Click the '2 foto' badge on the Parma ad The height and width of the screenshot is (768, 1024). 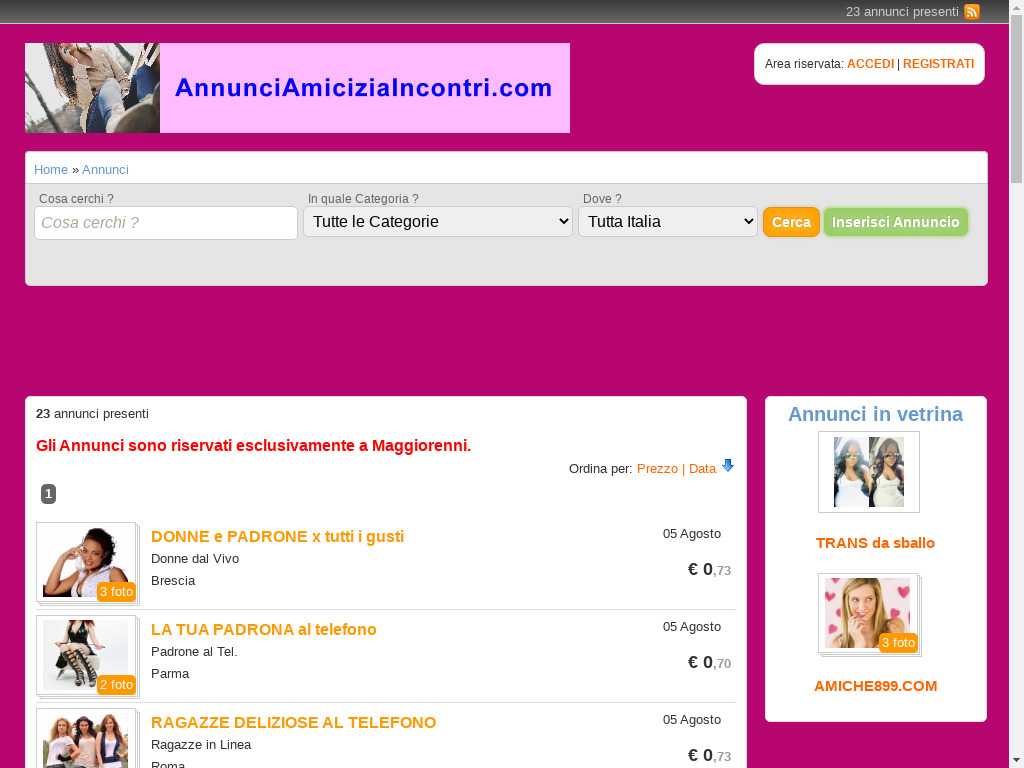click(116, 684)
